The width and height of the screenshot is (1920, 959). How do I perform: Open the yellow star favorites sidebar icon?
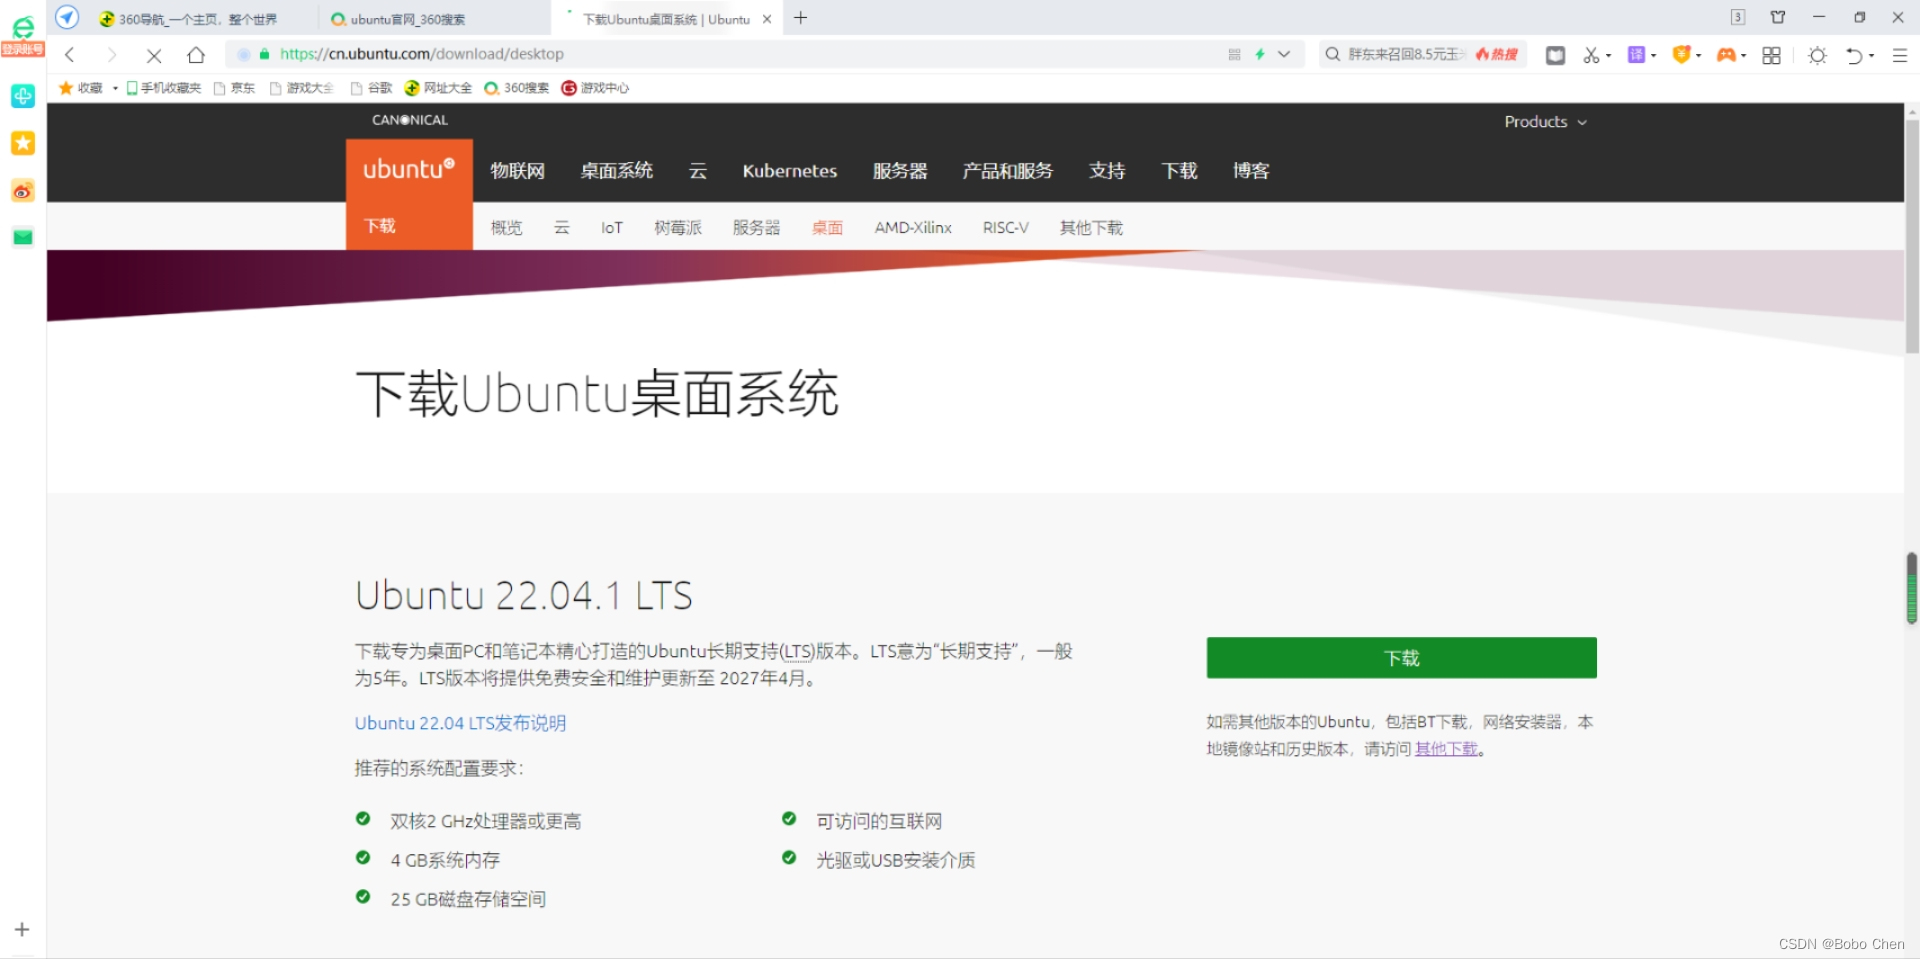tap(23, 143)
